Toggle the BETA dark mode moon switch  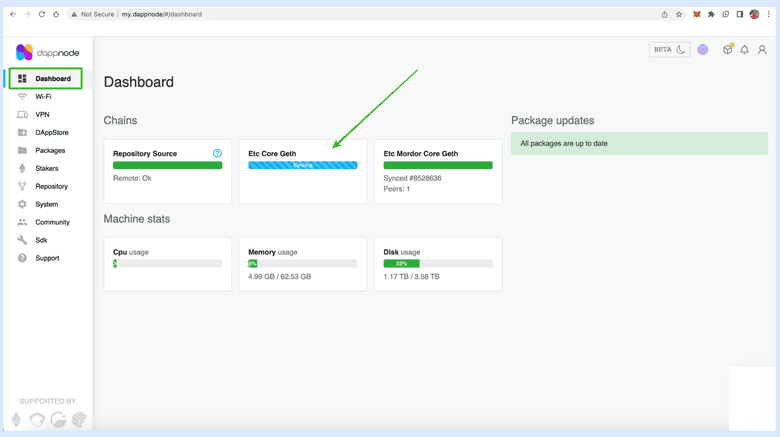pyautogui.click(x=669, y=49)
